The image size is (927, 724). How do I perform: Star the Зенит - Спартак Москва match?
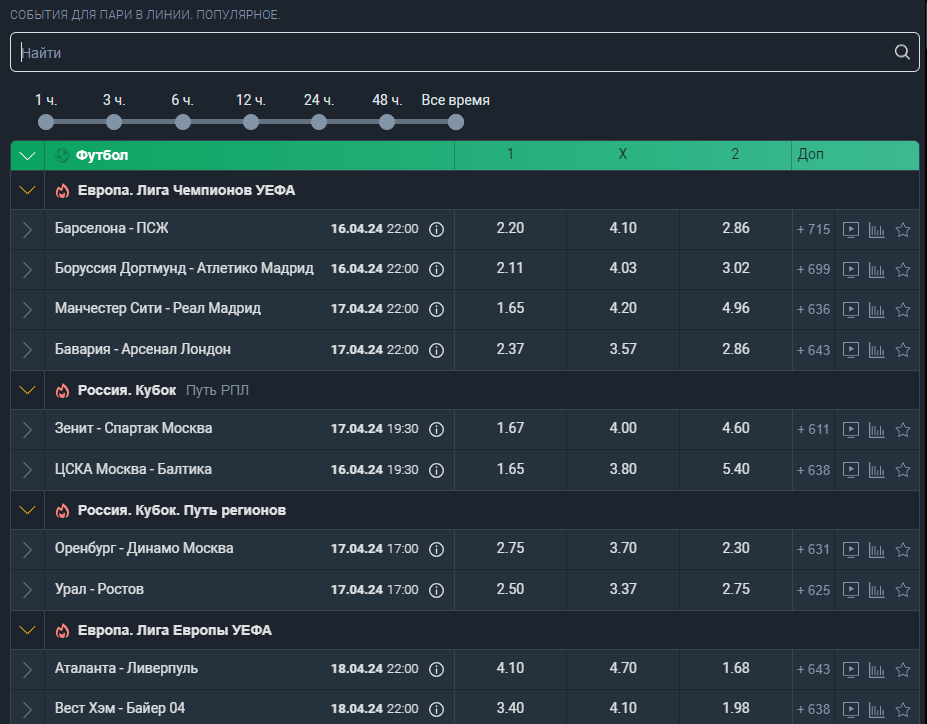click(x=903, y=429)
